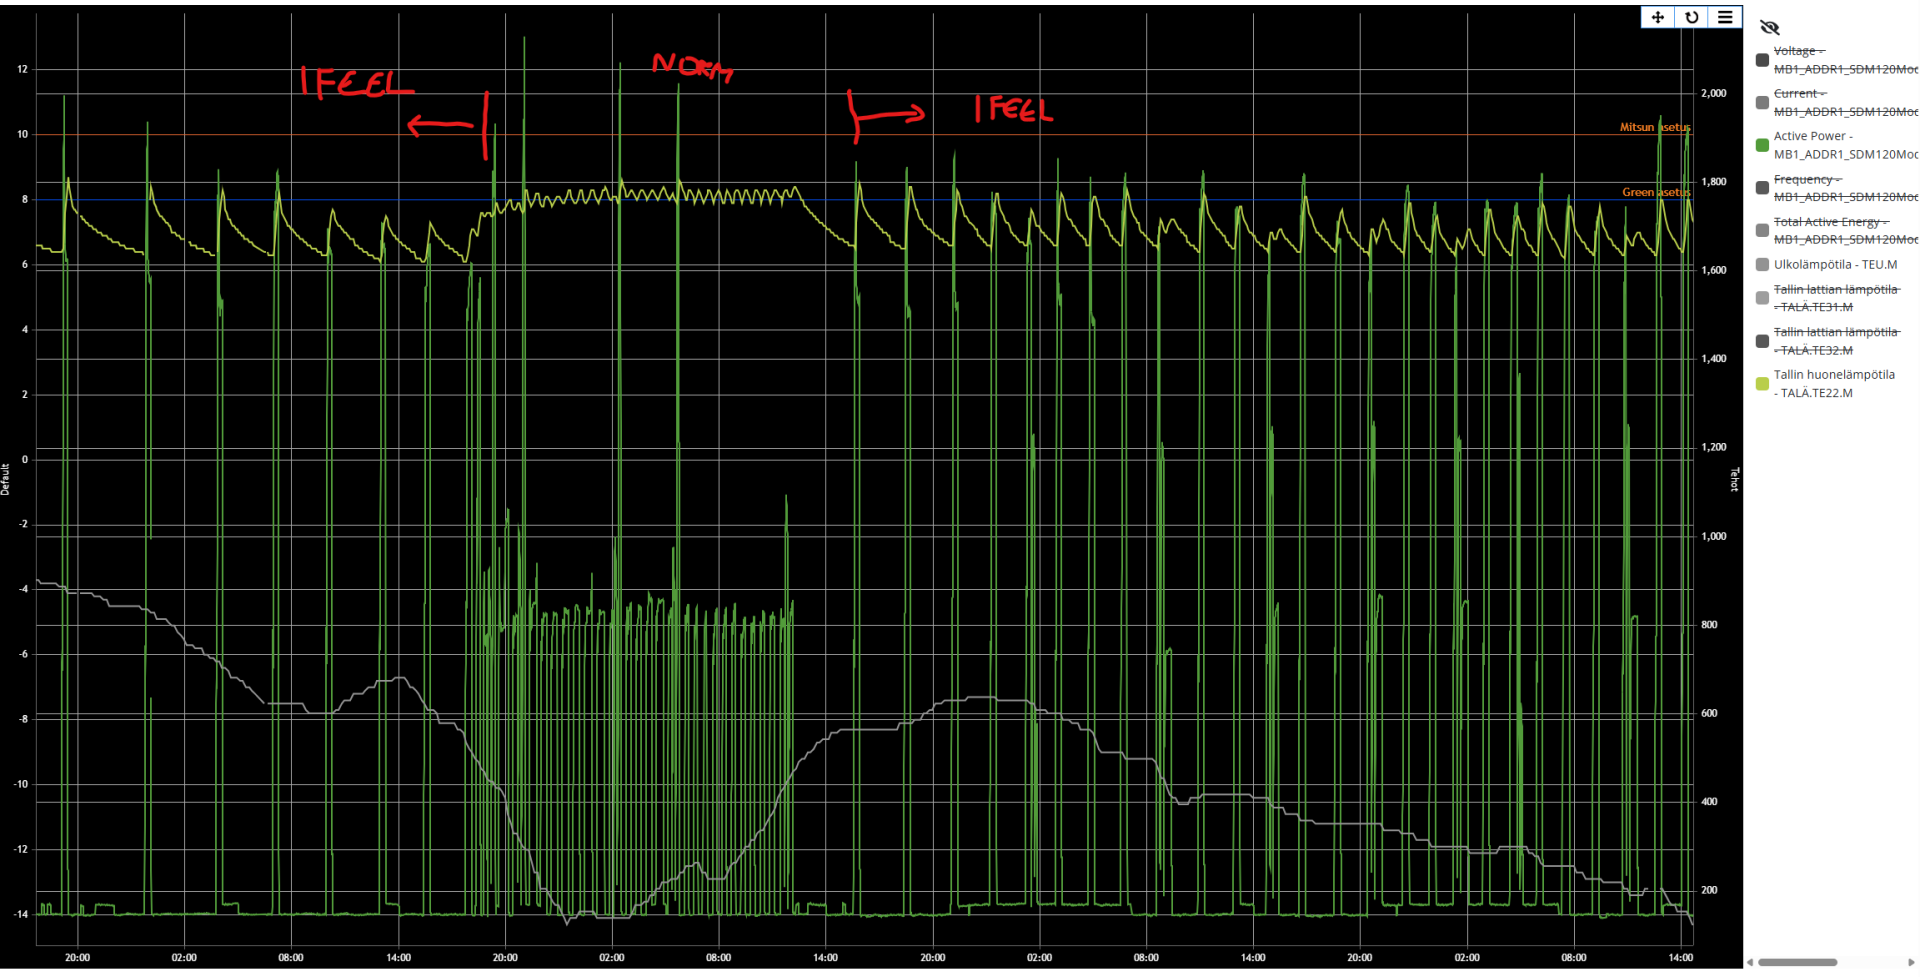The width and height of the screenshot is (1920, 977).
Task: Toggle the hide-all-series eye icon
Action: tap(1769, 28)
